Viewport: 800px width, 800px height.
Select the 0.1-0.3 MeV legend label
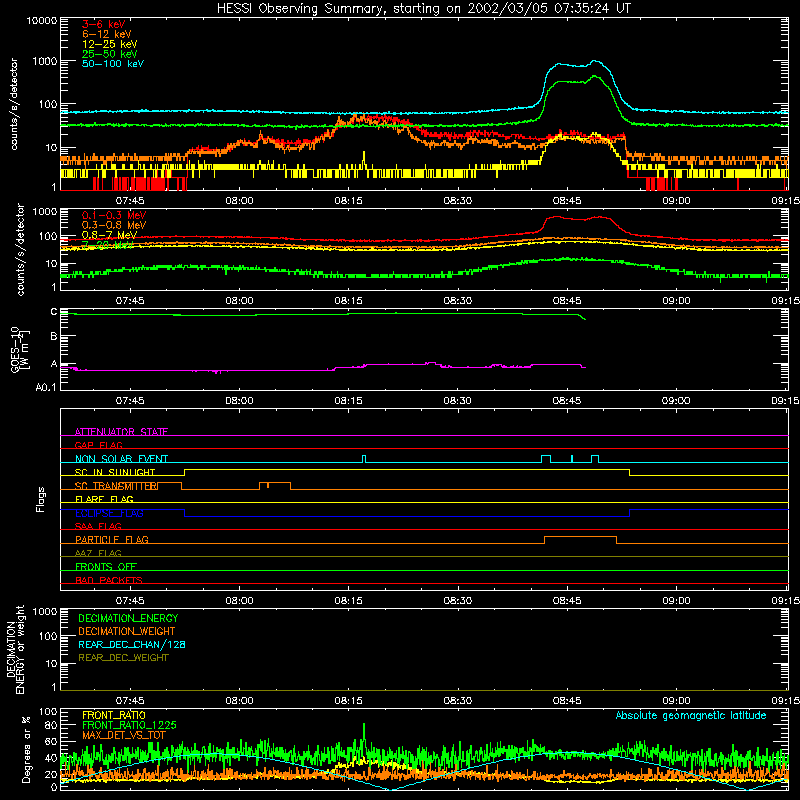point(114,215)
